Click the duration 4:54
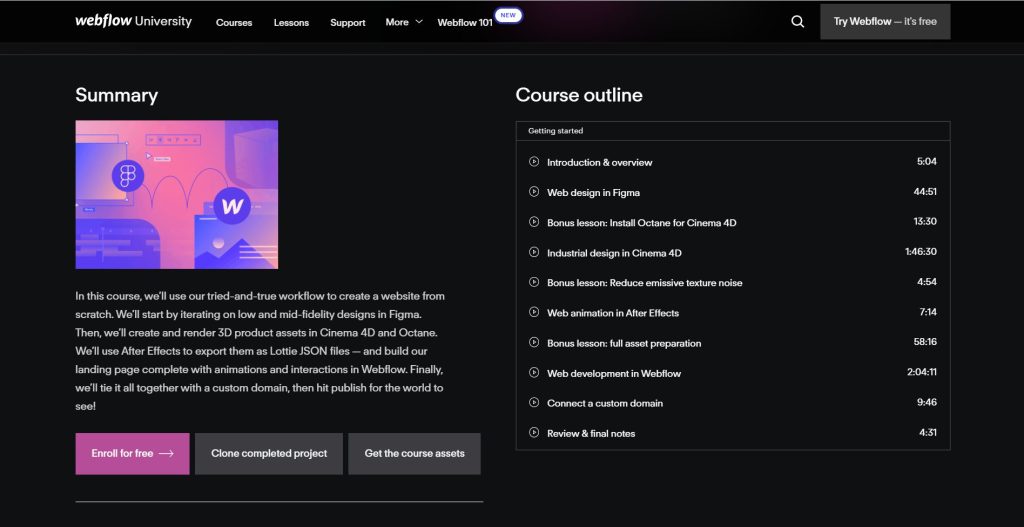The width and height of the screenshot is (1024, 527). pos(927,281)
